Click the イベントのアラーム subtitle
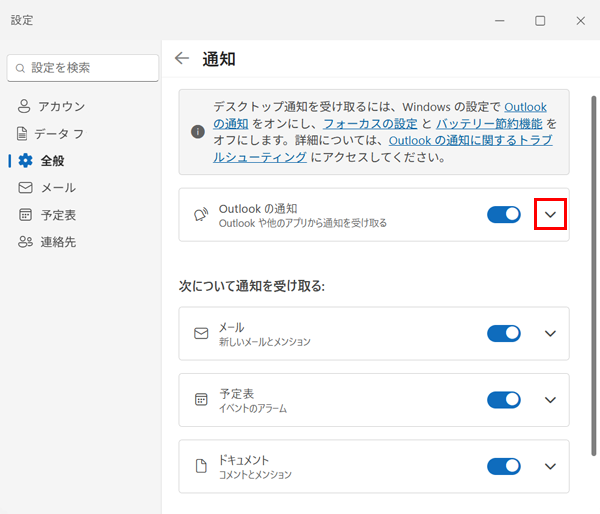600x514 pixels. (253, 408)
